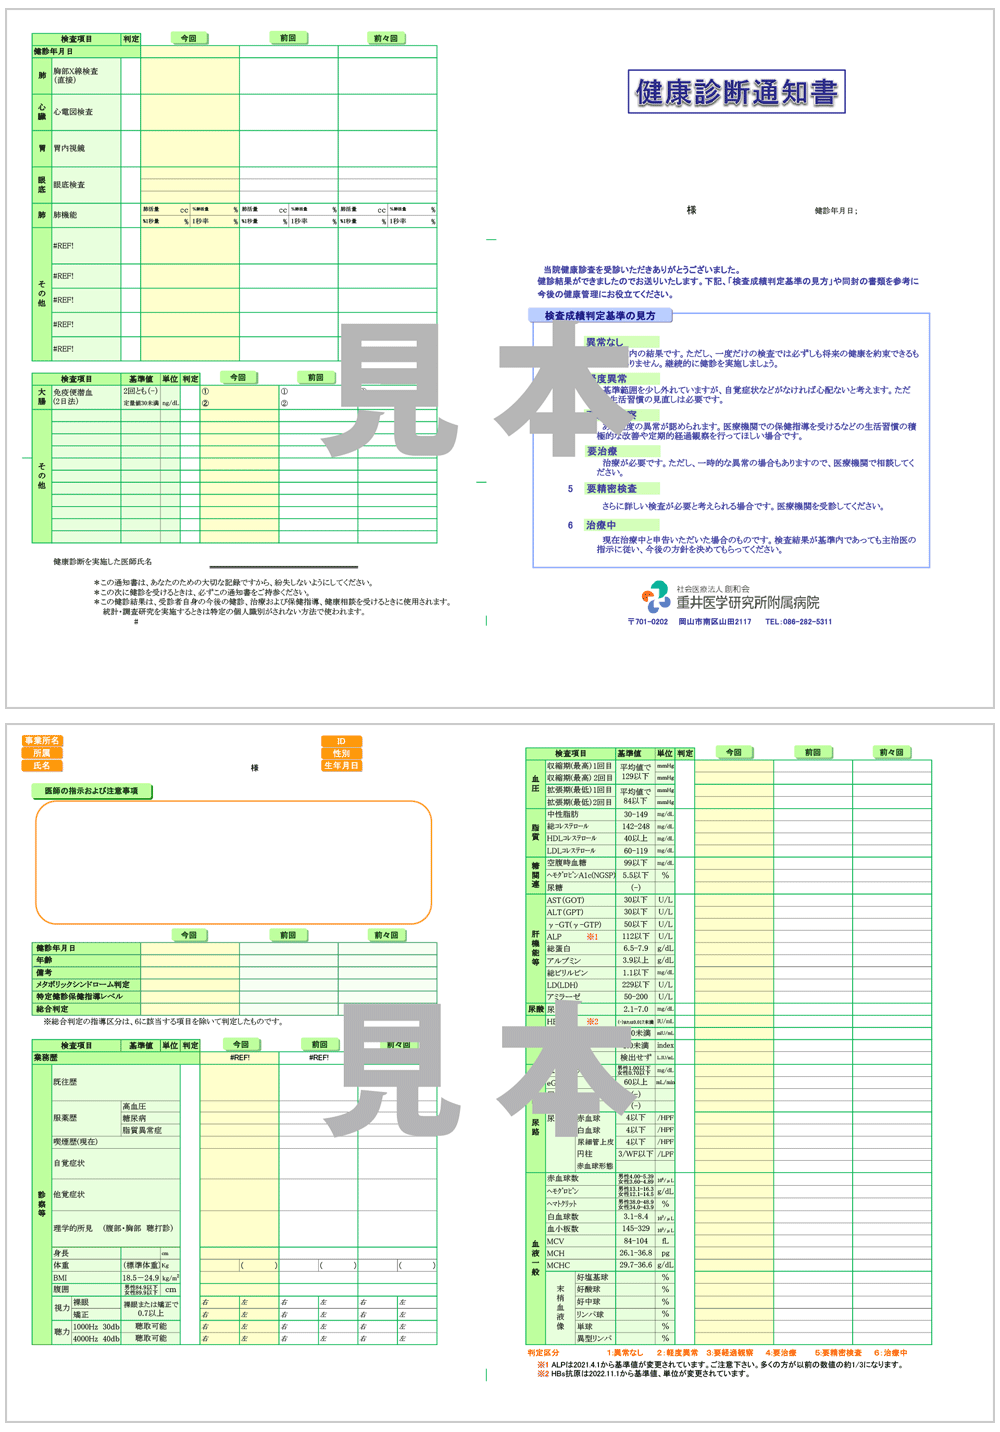Image resolution: width=1000 pixels, height=1432 pixels.
Task: Click the メタボリックシンドローム判定 row label
Action: [x=83, y=985]
